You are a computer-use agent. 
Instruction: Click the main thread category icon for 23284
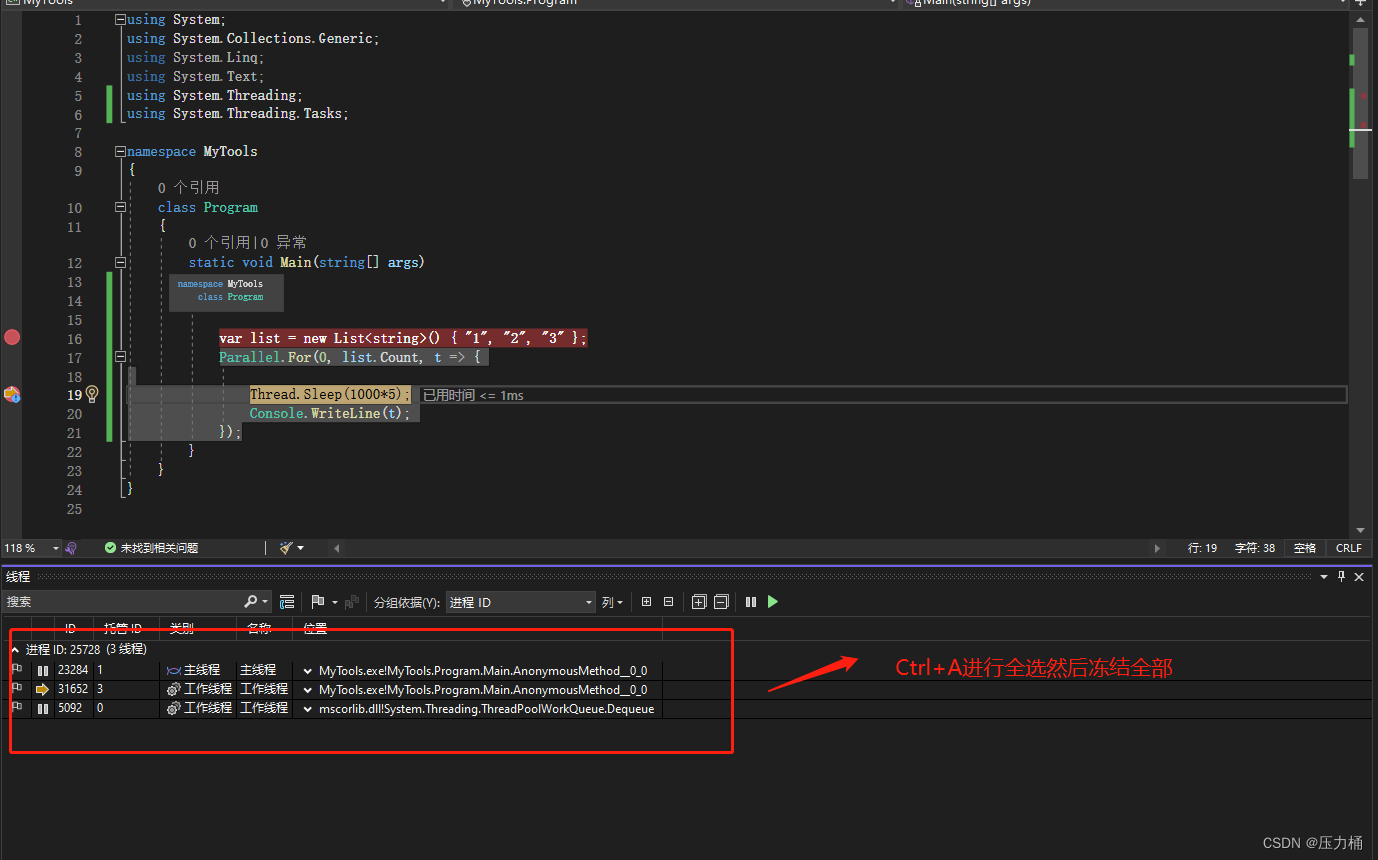click(x=173, y=671)
